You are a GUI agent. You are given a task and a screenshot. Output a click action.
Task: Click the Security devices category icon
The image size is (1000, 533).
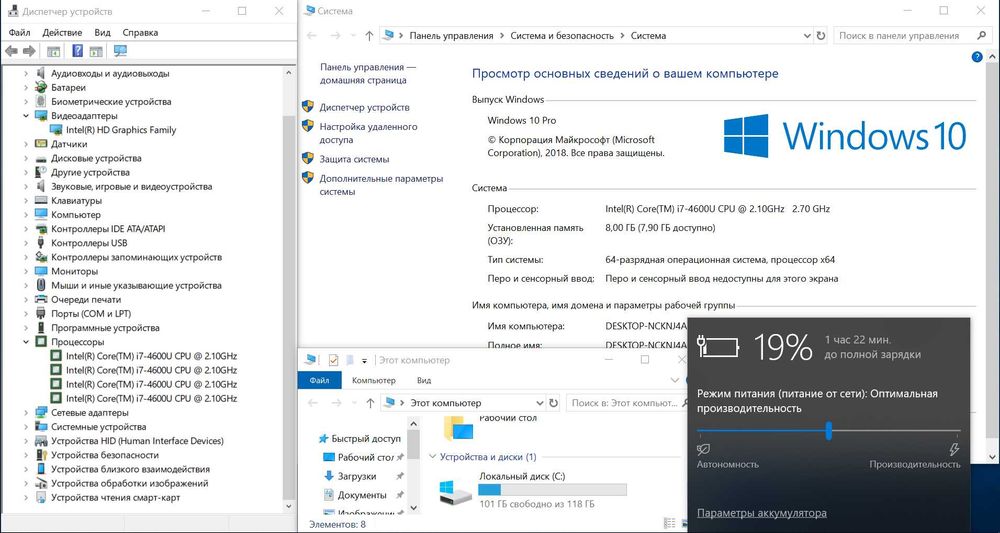(41, 455)
